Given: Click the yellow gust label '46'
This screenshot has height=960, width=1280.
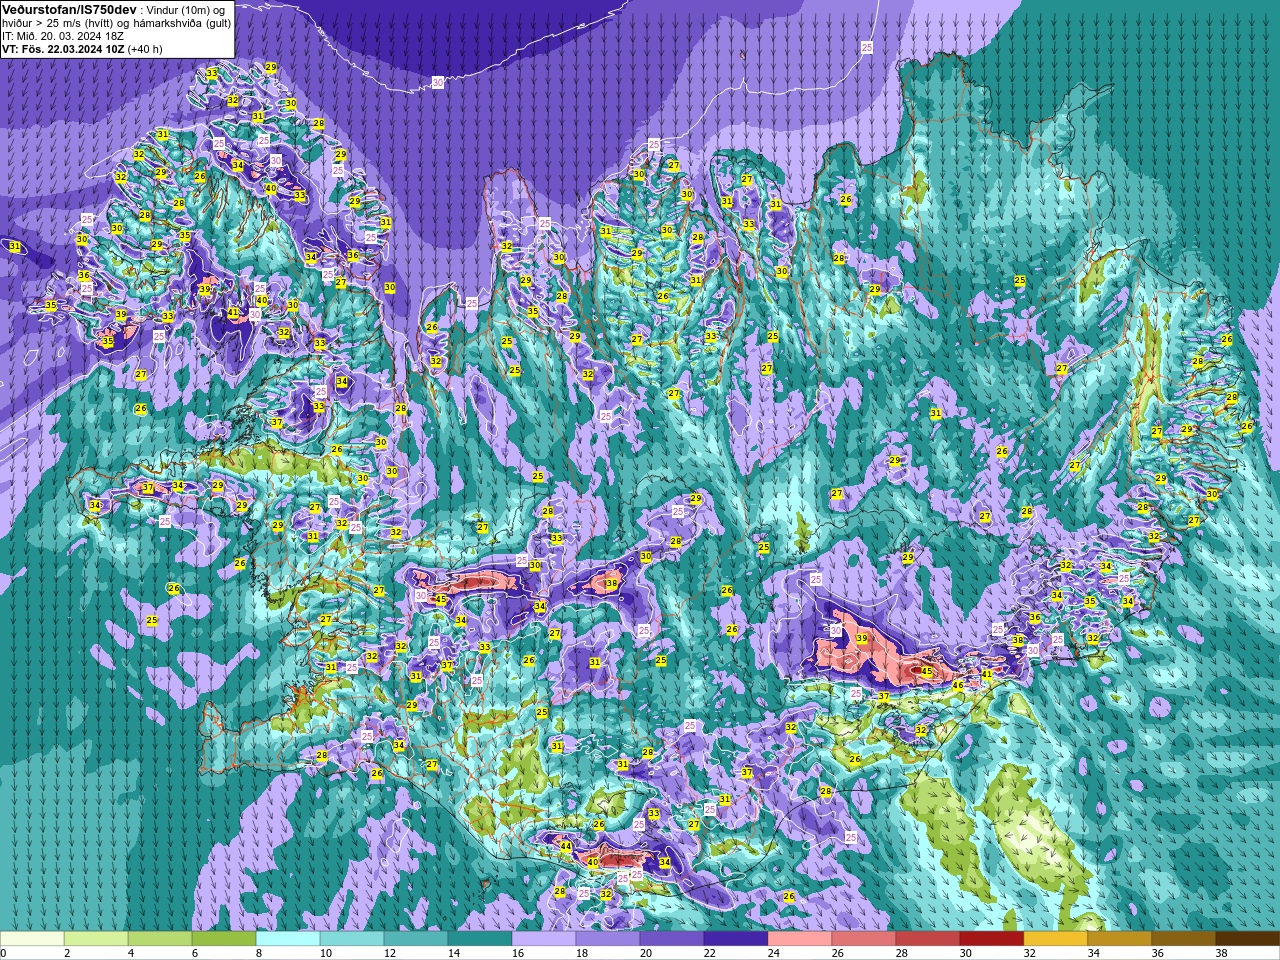Looking at the screenshot, I should pos(957,686).
